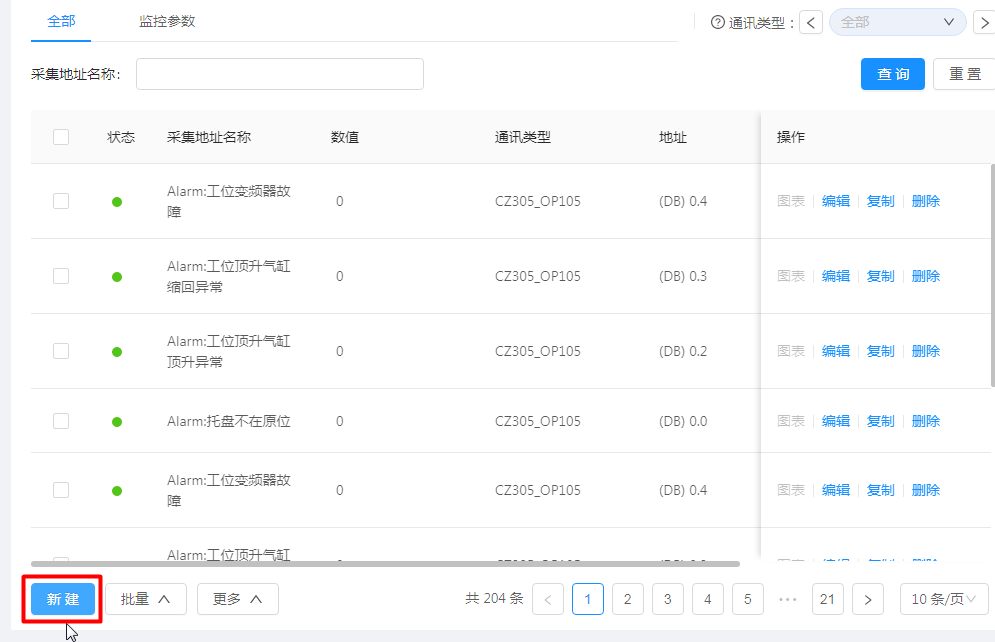Click the 采集地址名称 search input field

[x=279, y=74]
